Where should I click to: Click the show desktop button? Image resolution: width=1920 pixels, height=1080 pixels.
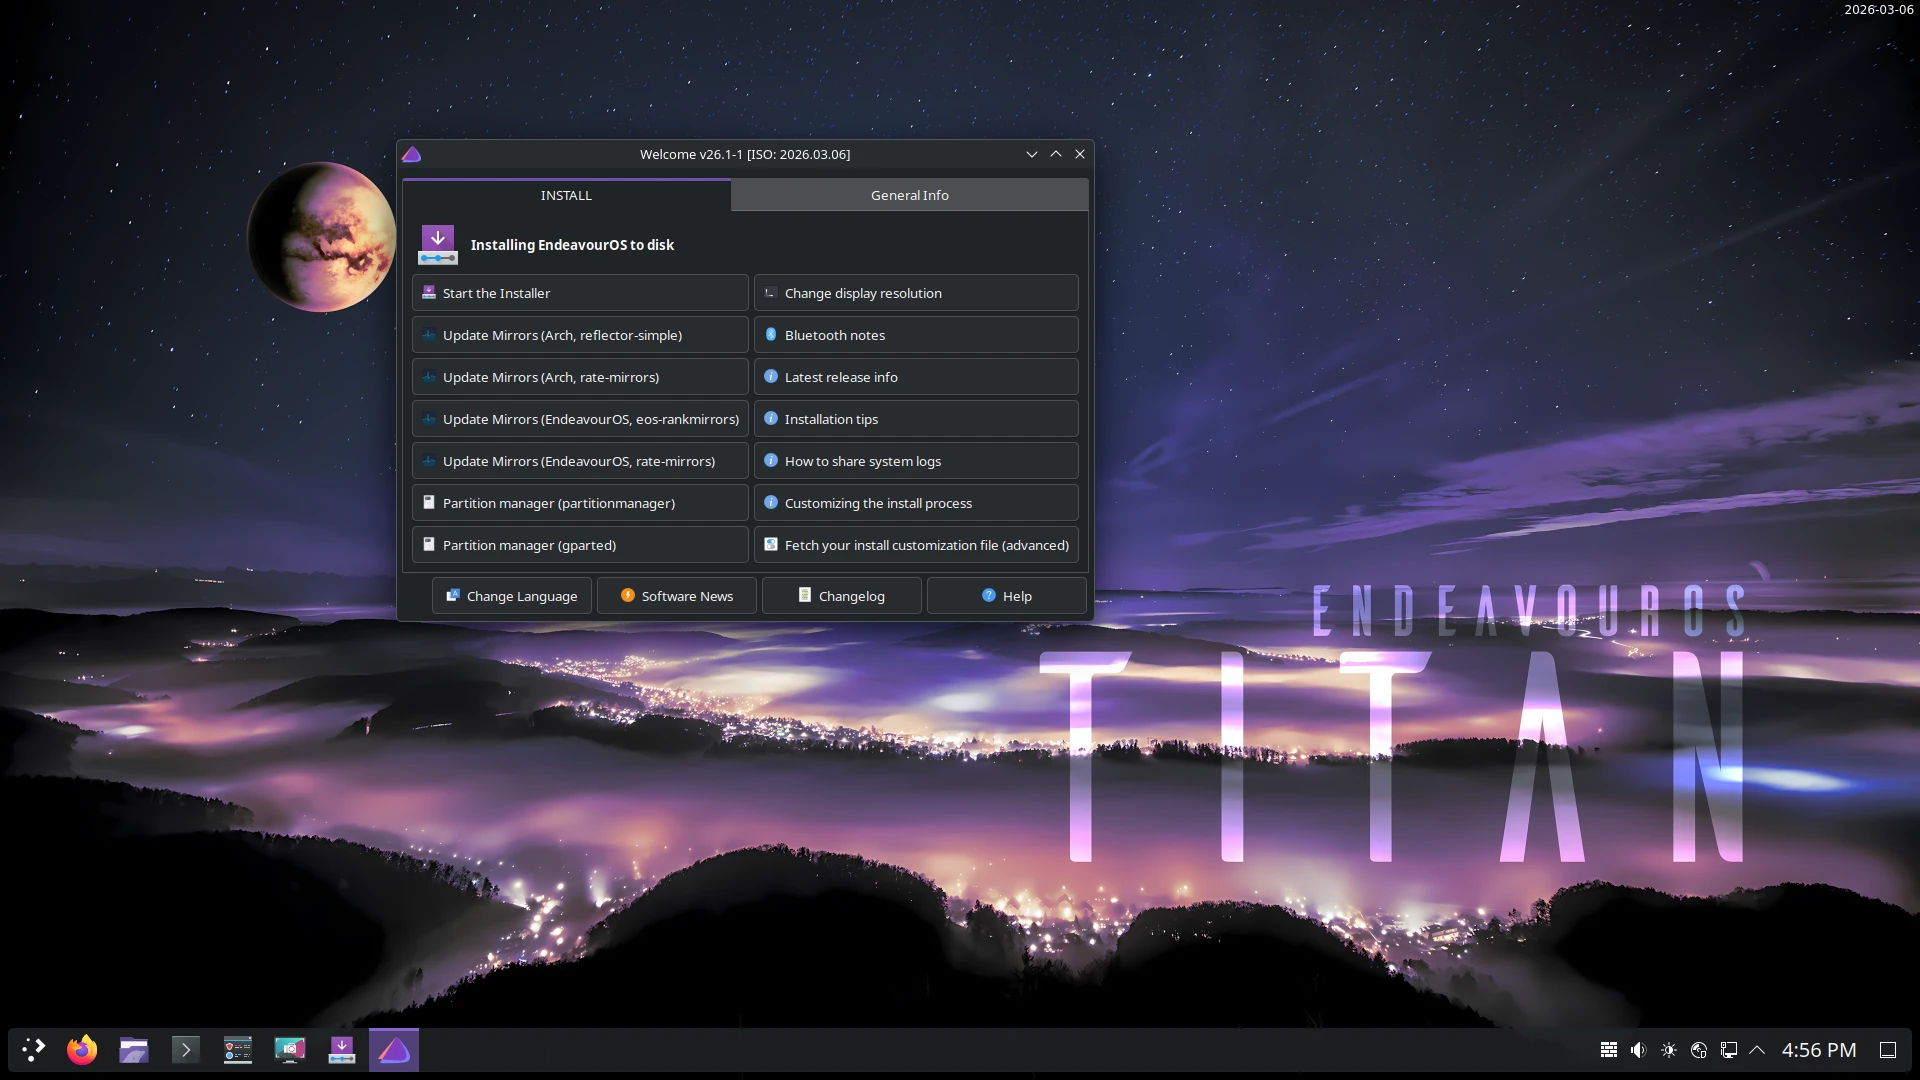pyautogui.click(x=1888, y=1050)
